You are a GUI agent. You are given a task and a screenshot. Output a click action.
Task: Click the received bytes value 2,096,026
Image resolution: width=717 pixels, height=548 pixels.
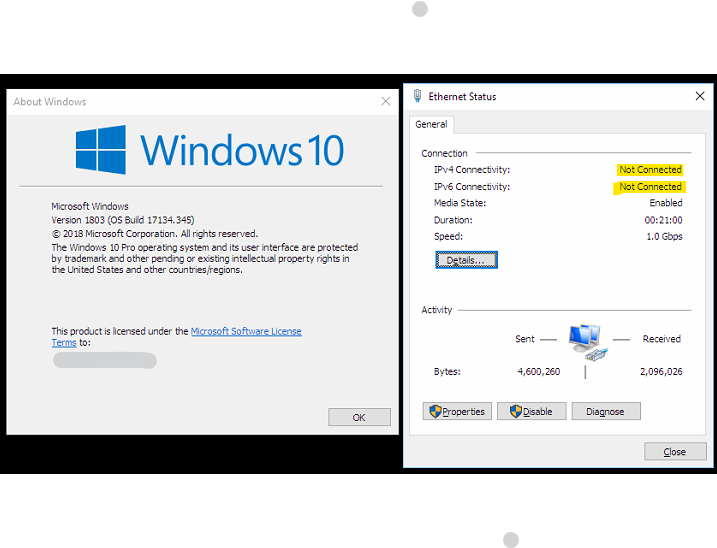click(x=661, y=371)
